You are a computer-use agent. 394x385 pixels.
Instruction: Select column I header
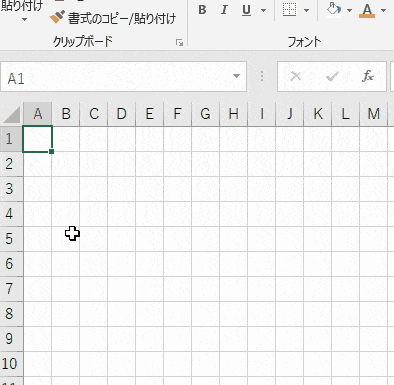(262, 114)
